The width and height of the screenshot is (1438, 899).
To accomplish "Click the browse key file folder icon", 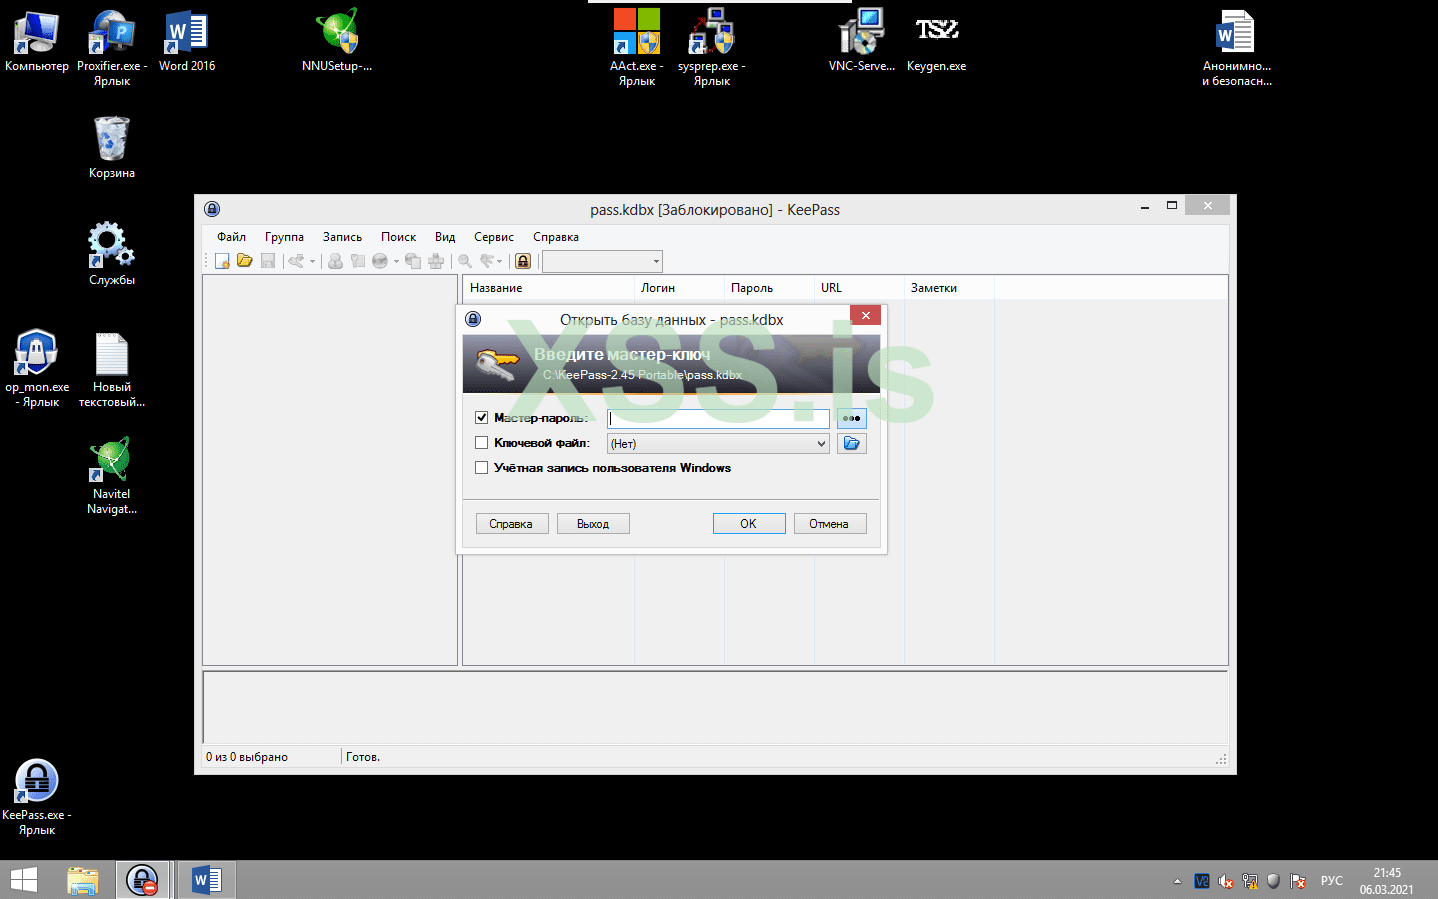I will click(852, 443).
